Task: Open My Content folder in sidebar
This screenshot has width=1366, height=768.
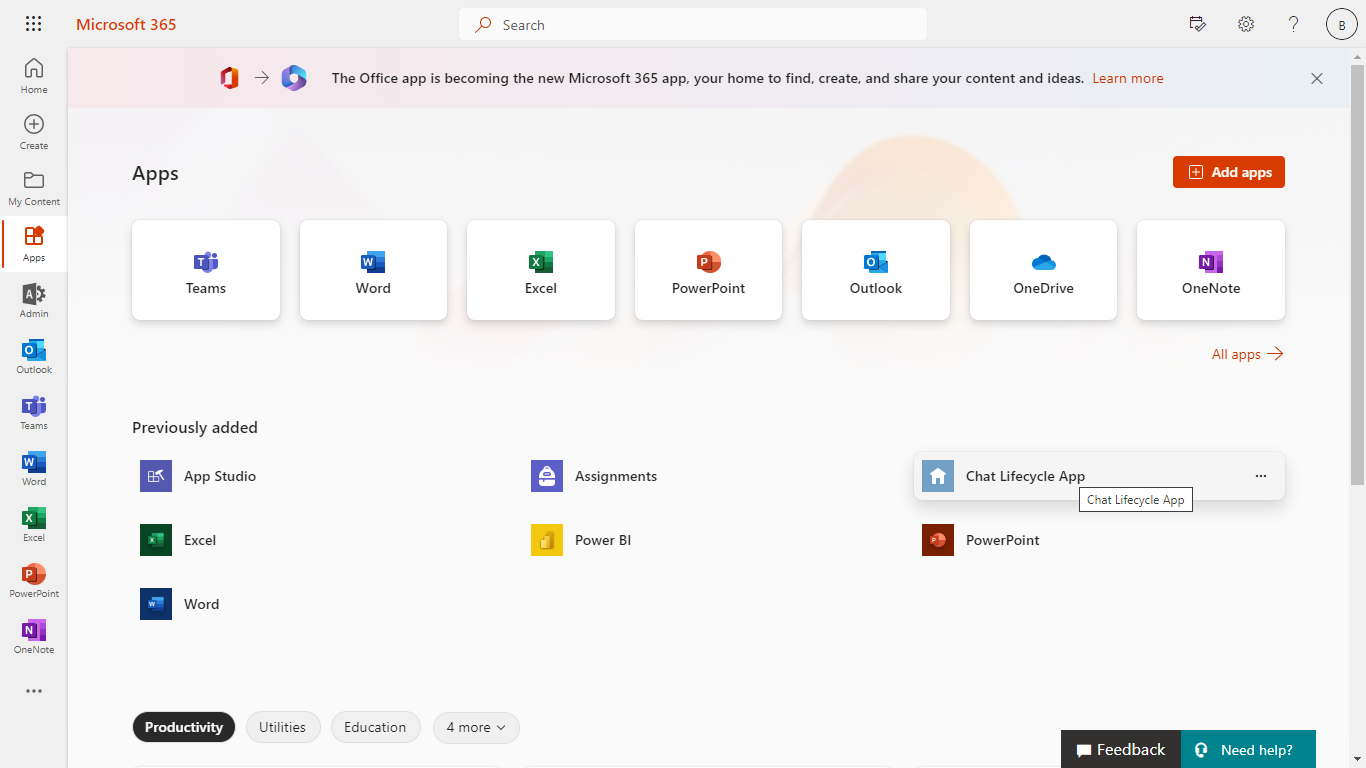Action: (34, 188)
